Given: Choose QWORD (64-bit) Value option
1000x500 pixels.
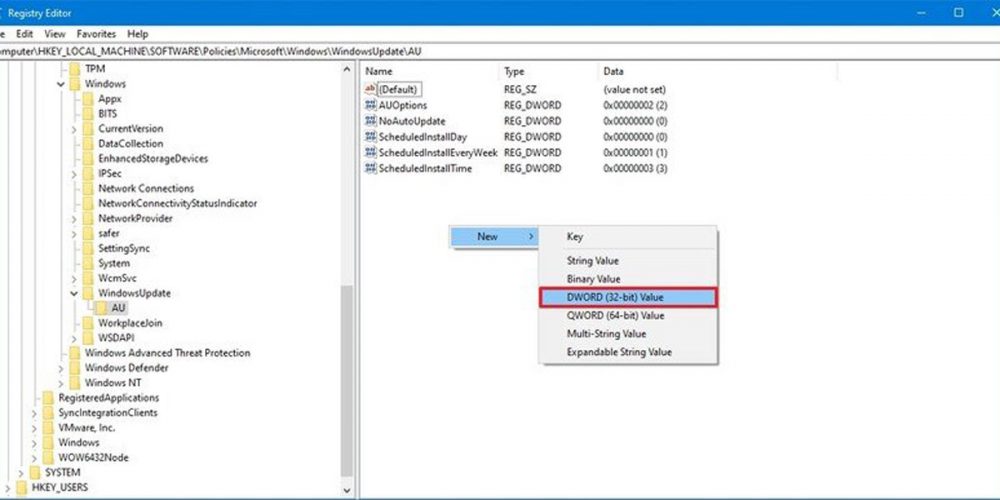Looking at the screenshot, I should coord(615,316).
